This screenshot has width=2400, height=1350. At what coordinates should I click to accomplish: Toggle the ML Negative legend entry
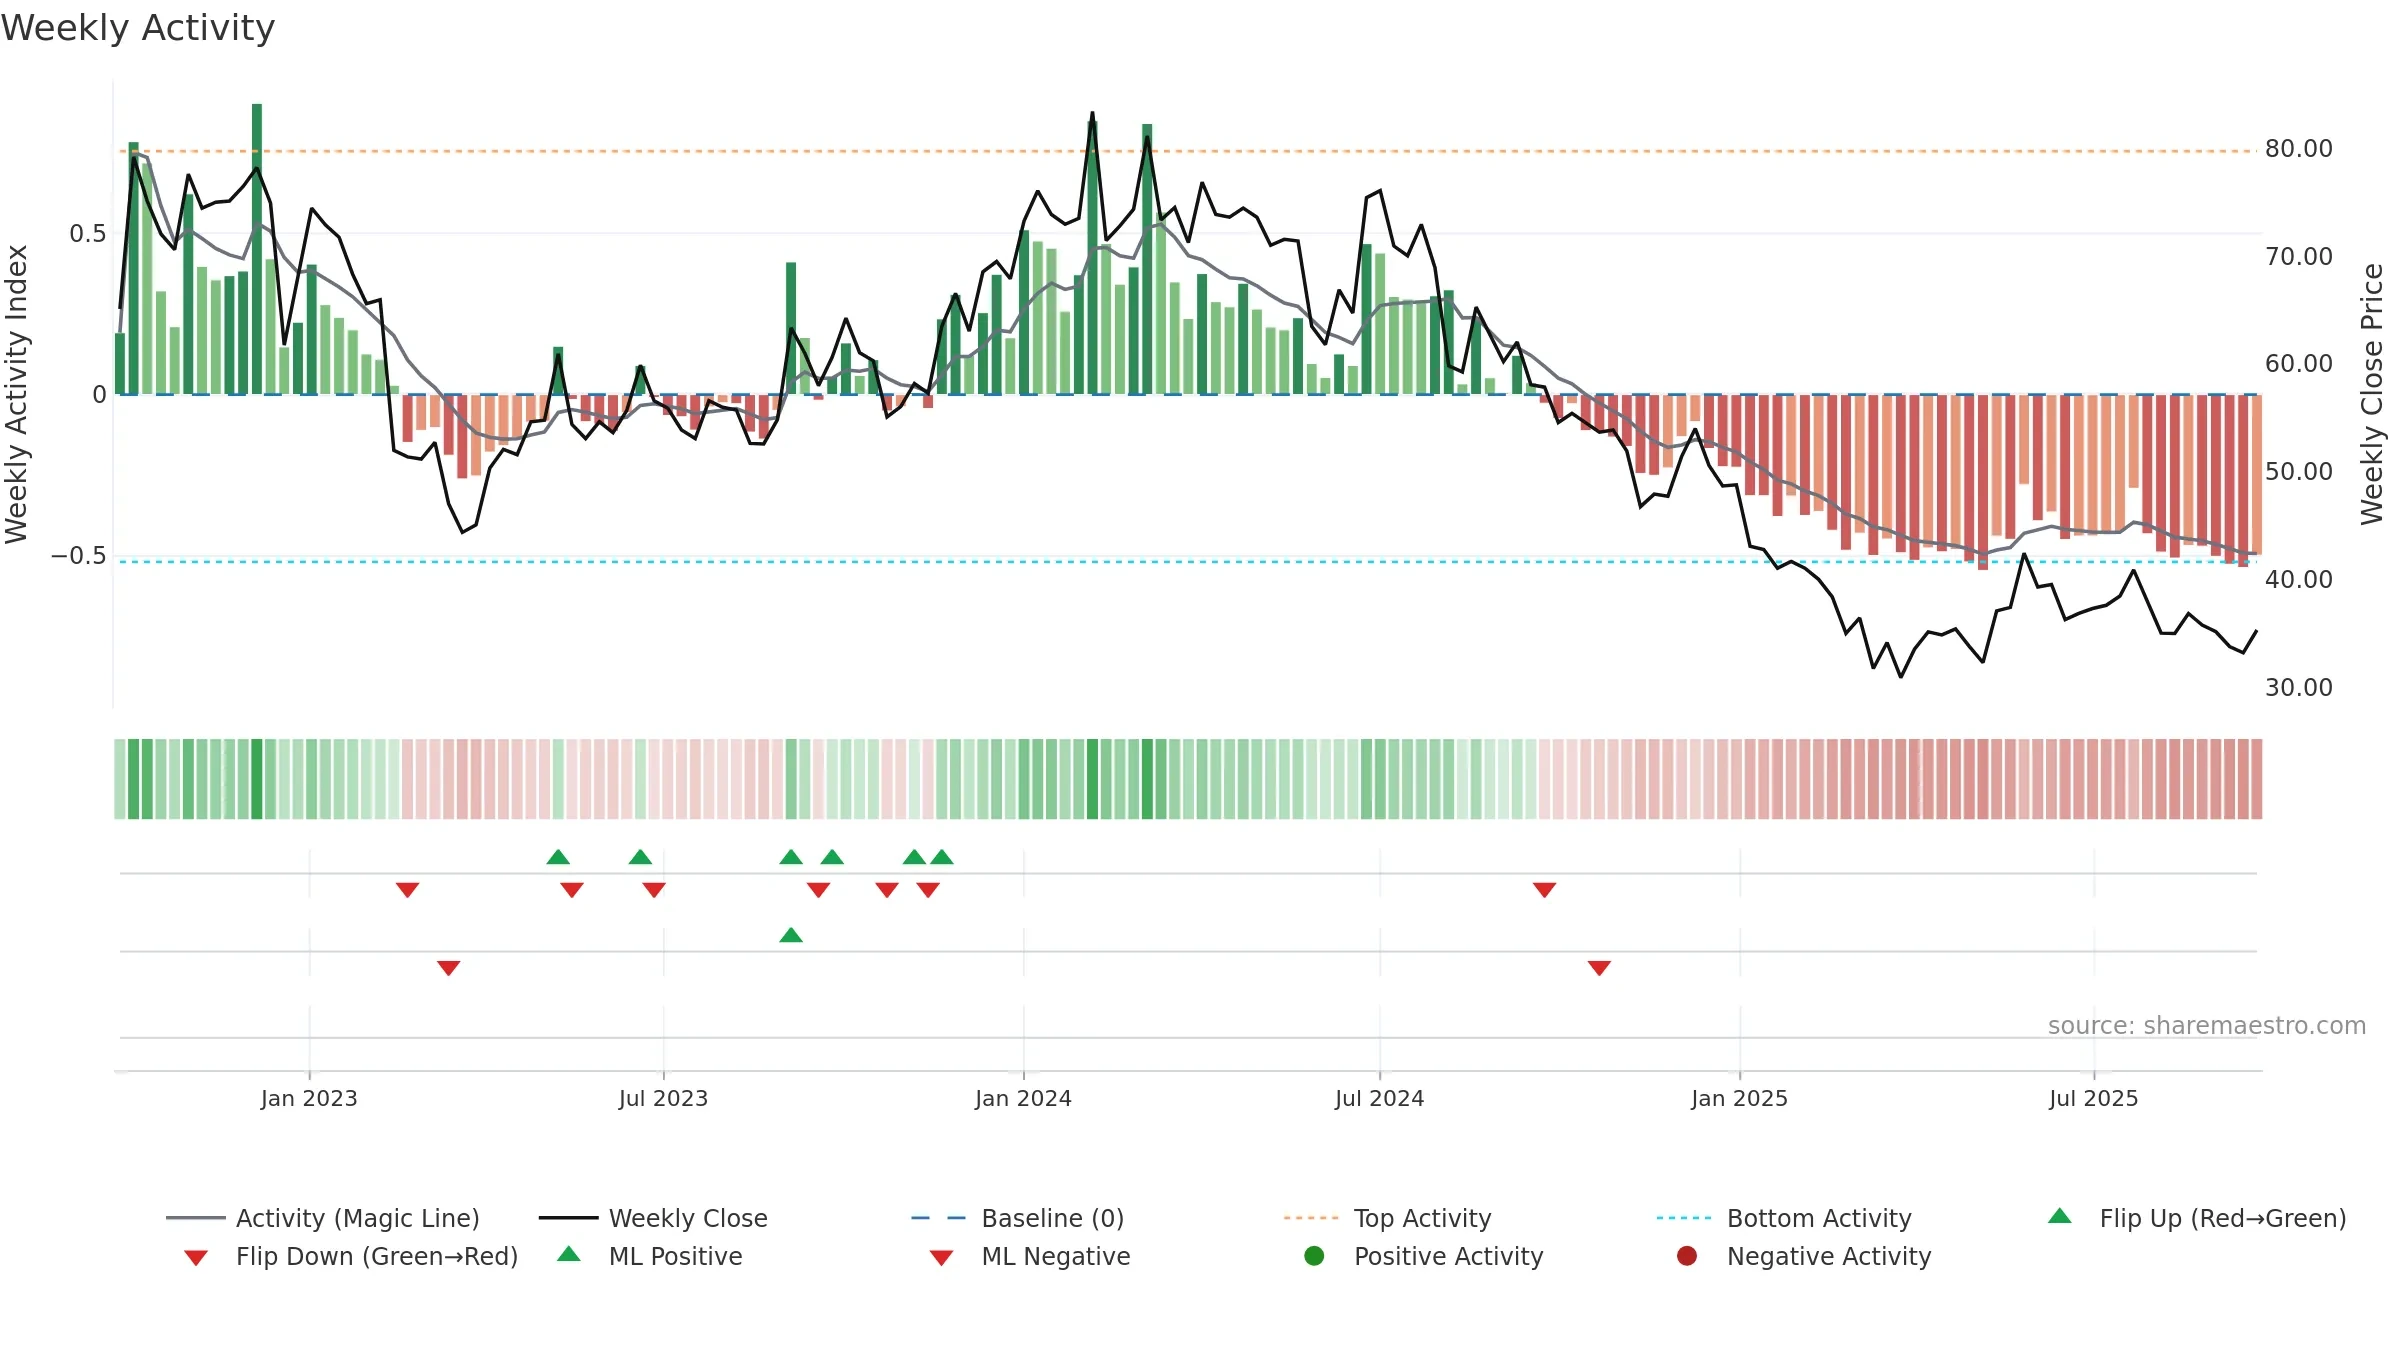coord(1030,1256)
